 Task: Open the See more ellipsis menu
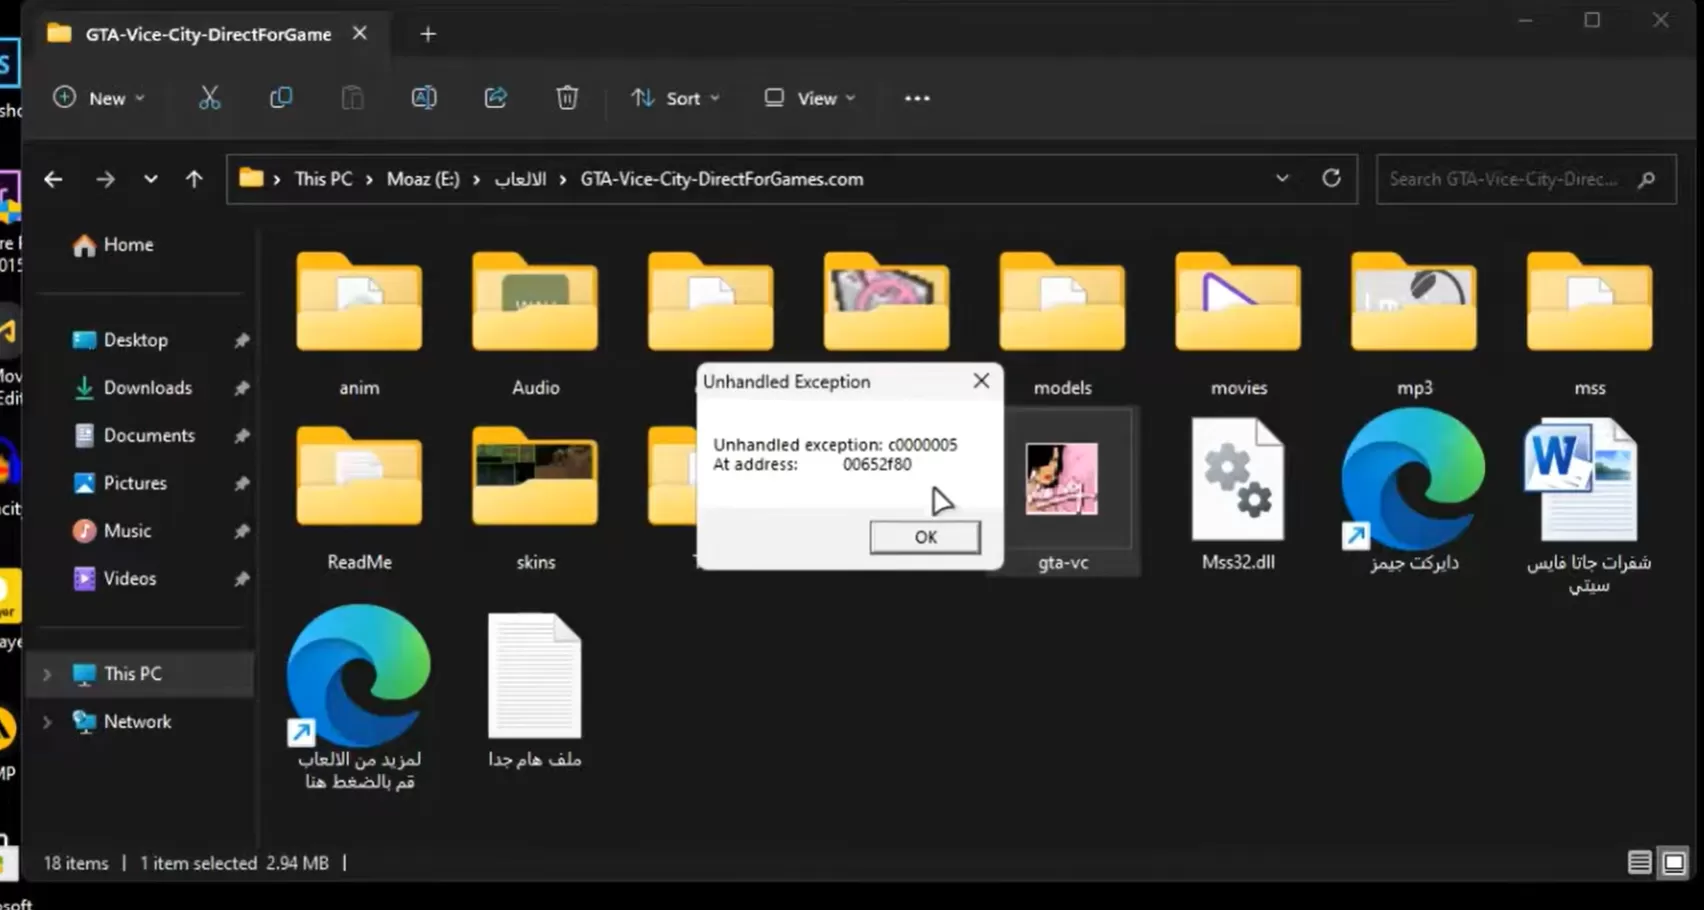click(917, 98)
